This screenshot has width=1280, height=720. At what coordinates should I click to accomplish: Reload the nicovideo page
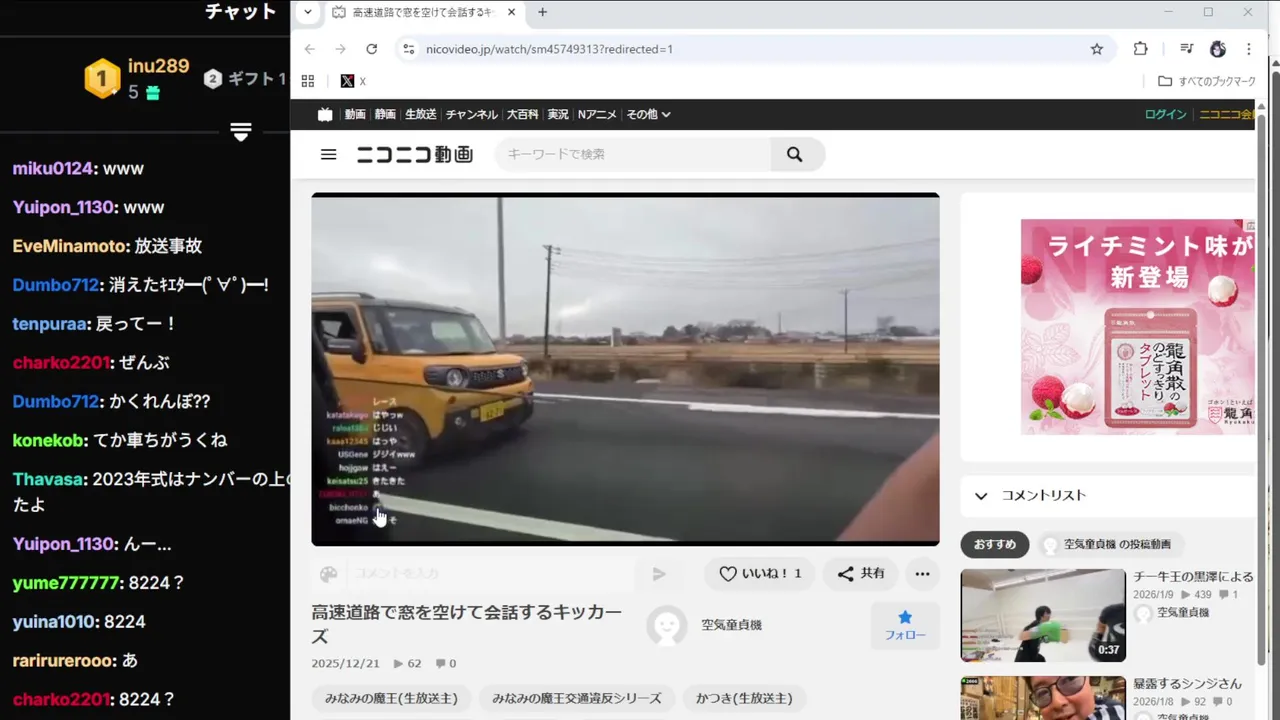tap(371, 49)
